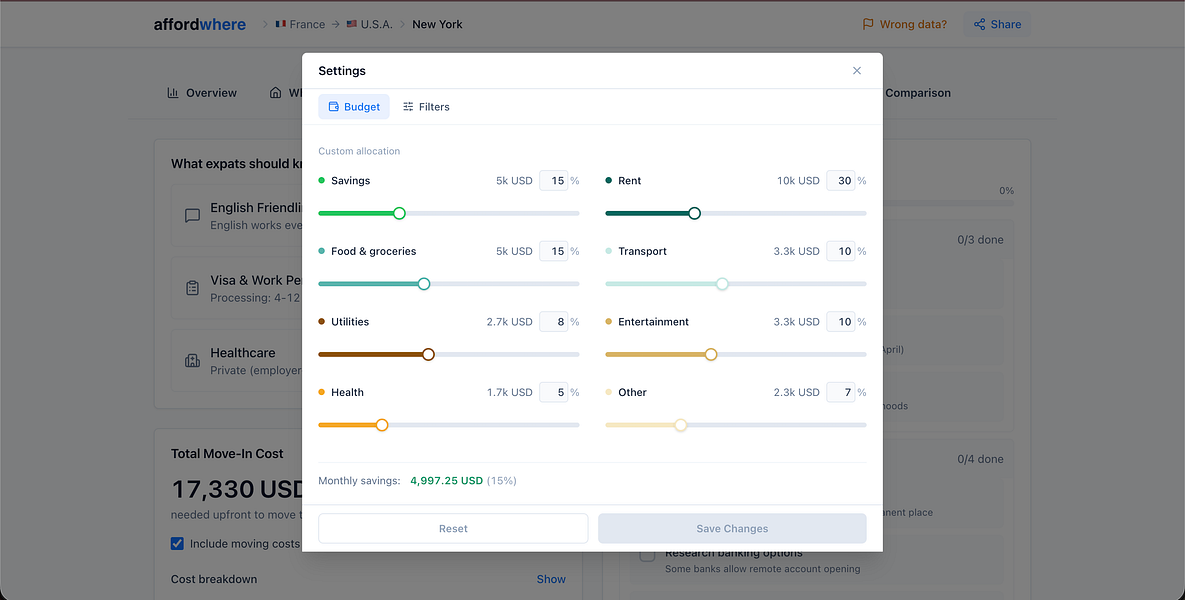Click the 17,330 USD total amount
The width and height of the screenshot is (1185, 600).
tap(237, 490)
